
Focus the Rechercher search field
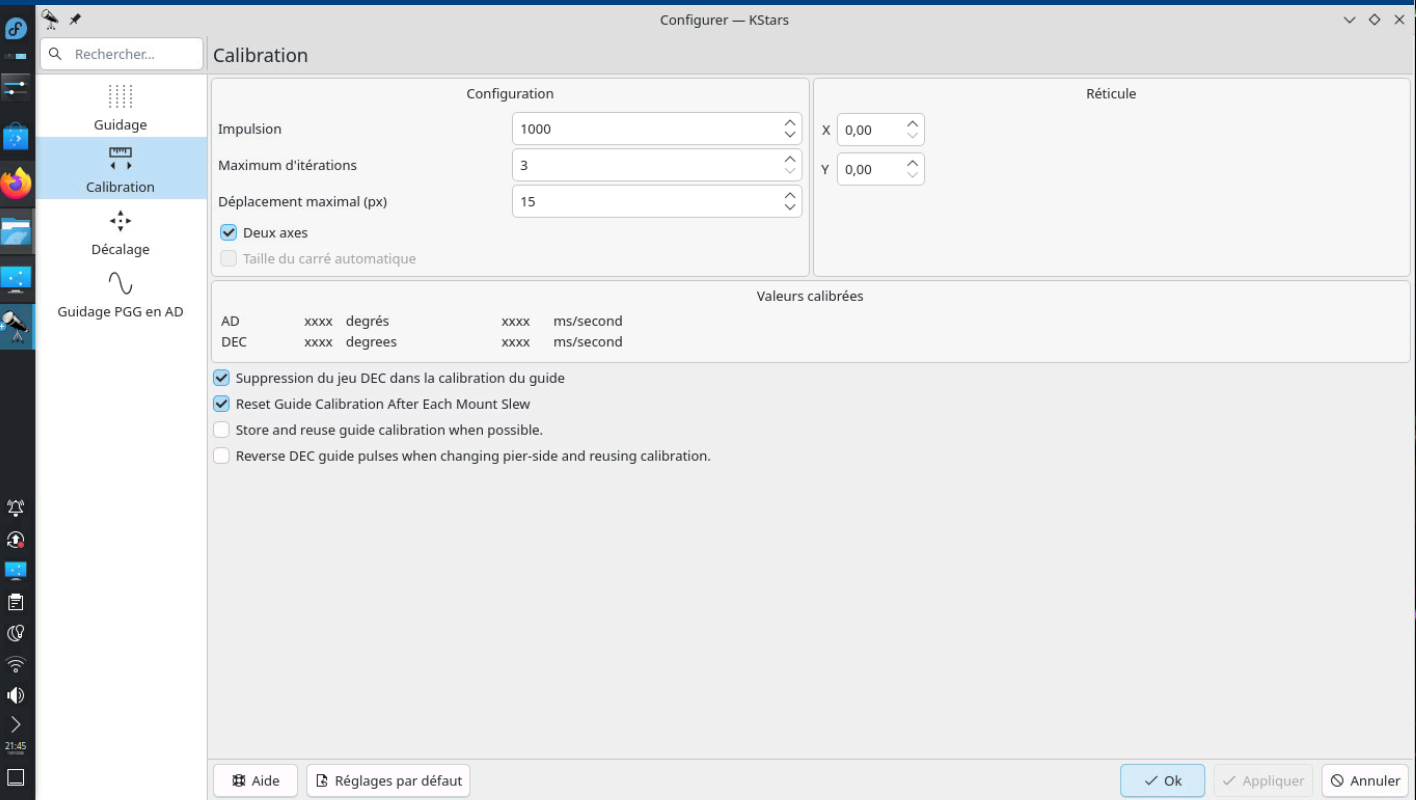122,54
